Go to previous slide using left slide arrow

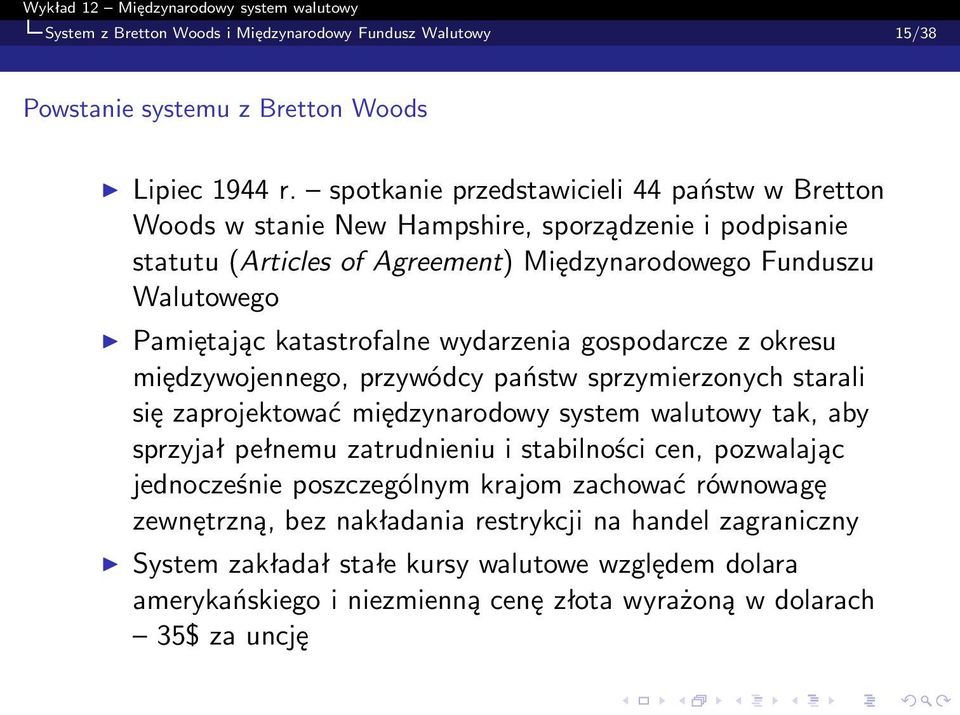pyautogui.click(x=626, y=701)
